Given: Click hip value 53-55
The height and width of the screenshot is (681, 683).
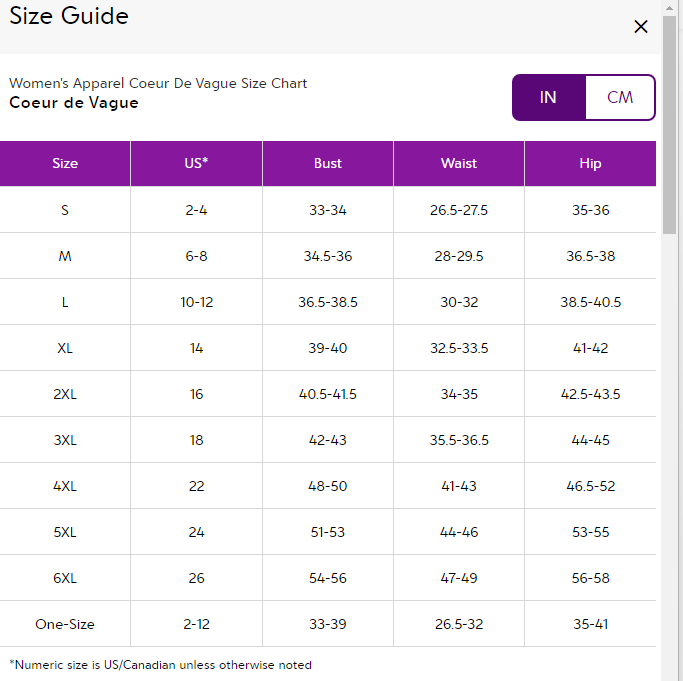Looking at the screenshot, I should 590,532.
